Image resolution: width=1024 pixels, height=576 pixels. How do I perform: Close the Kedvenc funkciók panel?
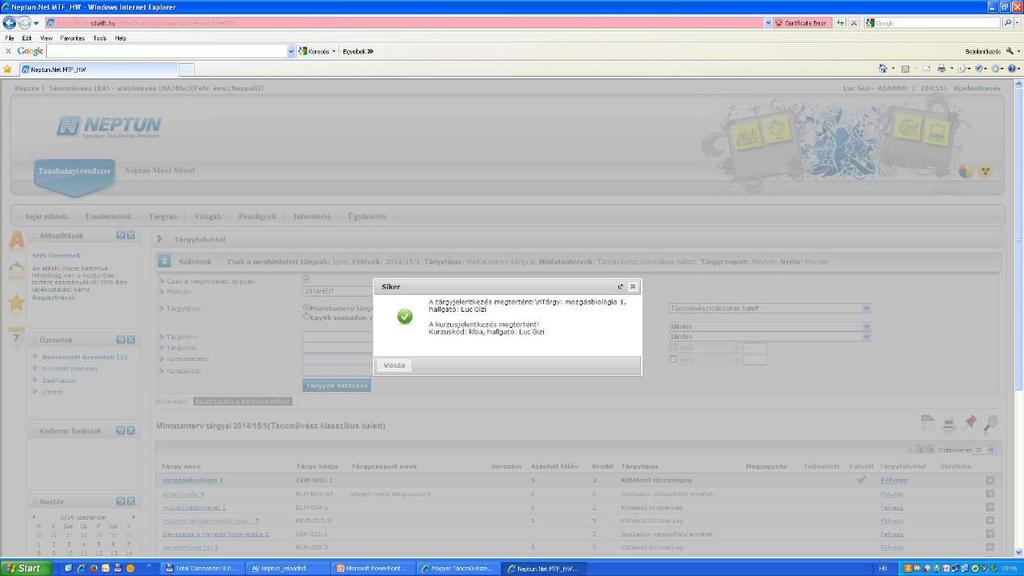click(131, 430)
